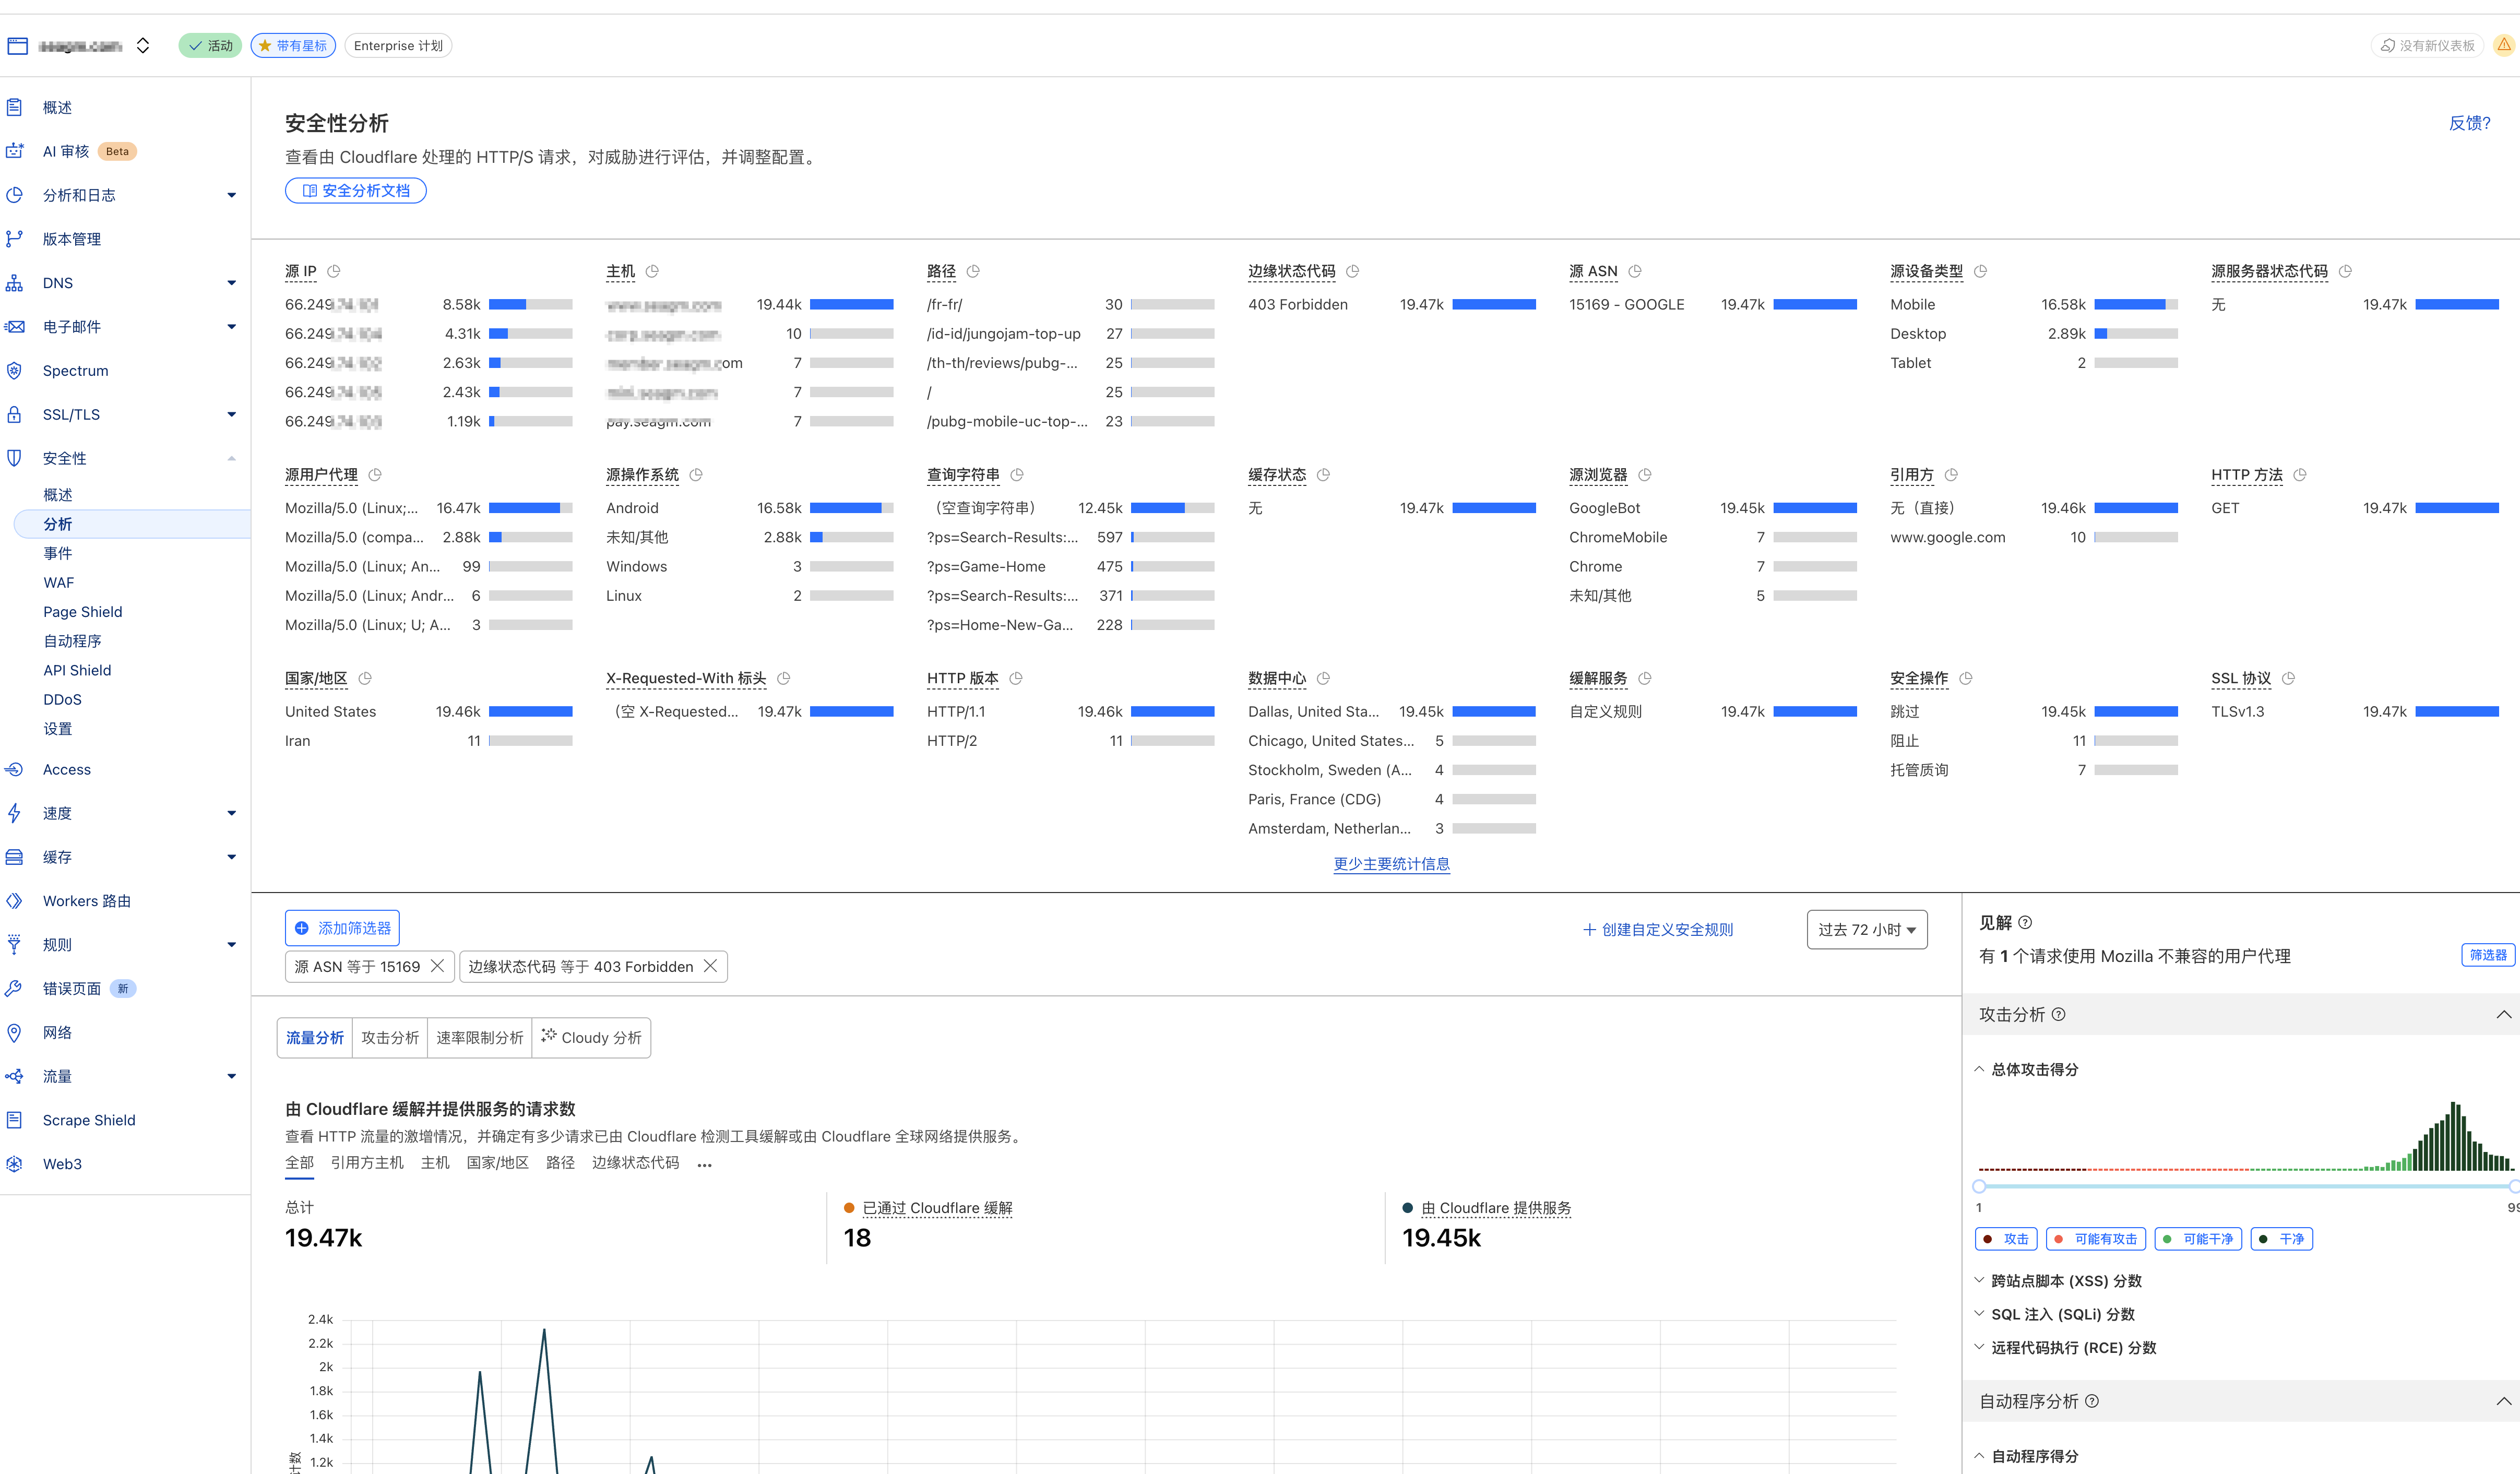Image resolution: width=2520 pixels, height=1474 pixels.
Task: Click help icon next to 见解
Action: pos(2025,922)
